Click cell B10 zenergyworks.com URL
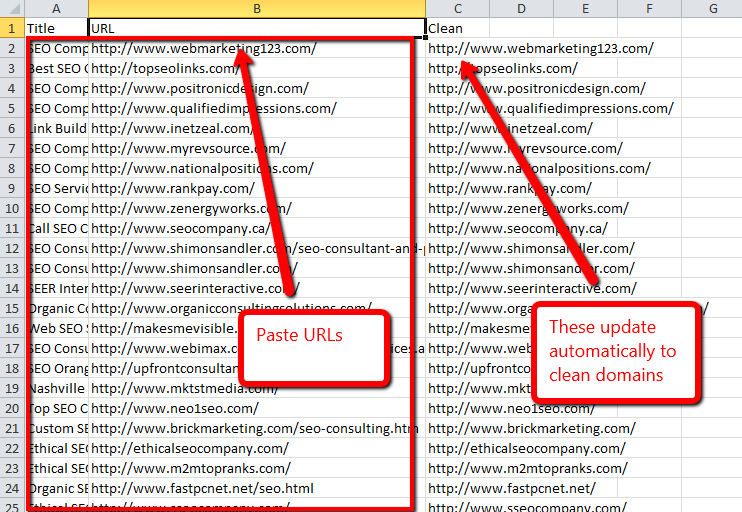The height and width of the screenshot is (512, 742). point(257,208)
